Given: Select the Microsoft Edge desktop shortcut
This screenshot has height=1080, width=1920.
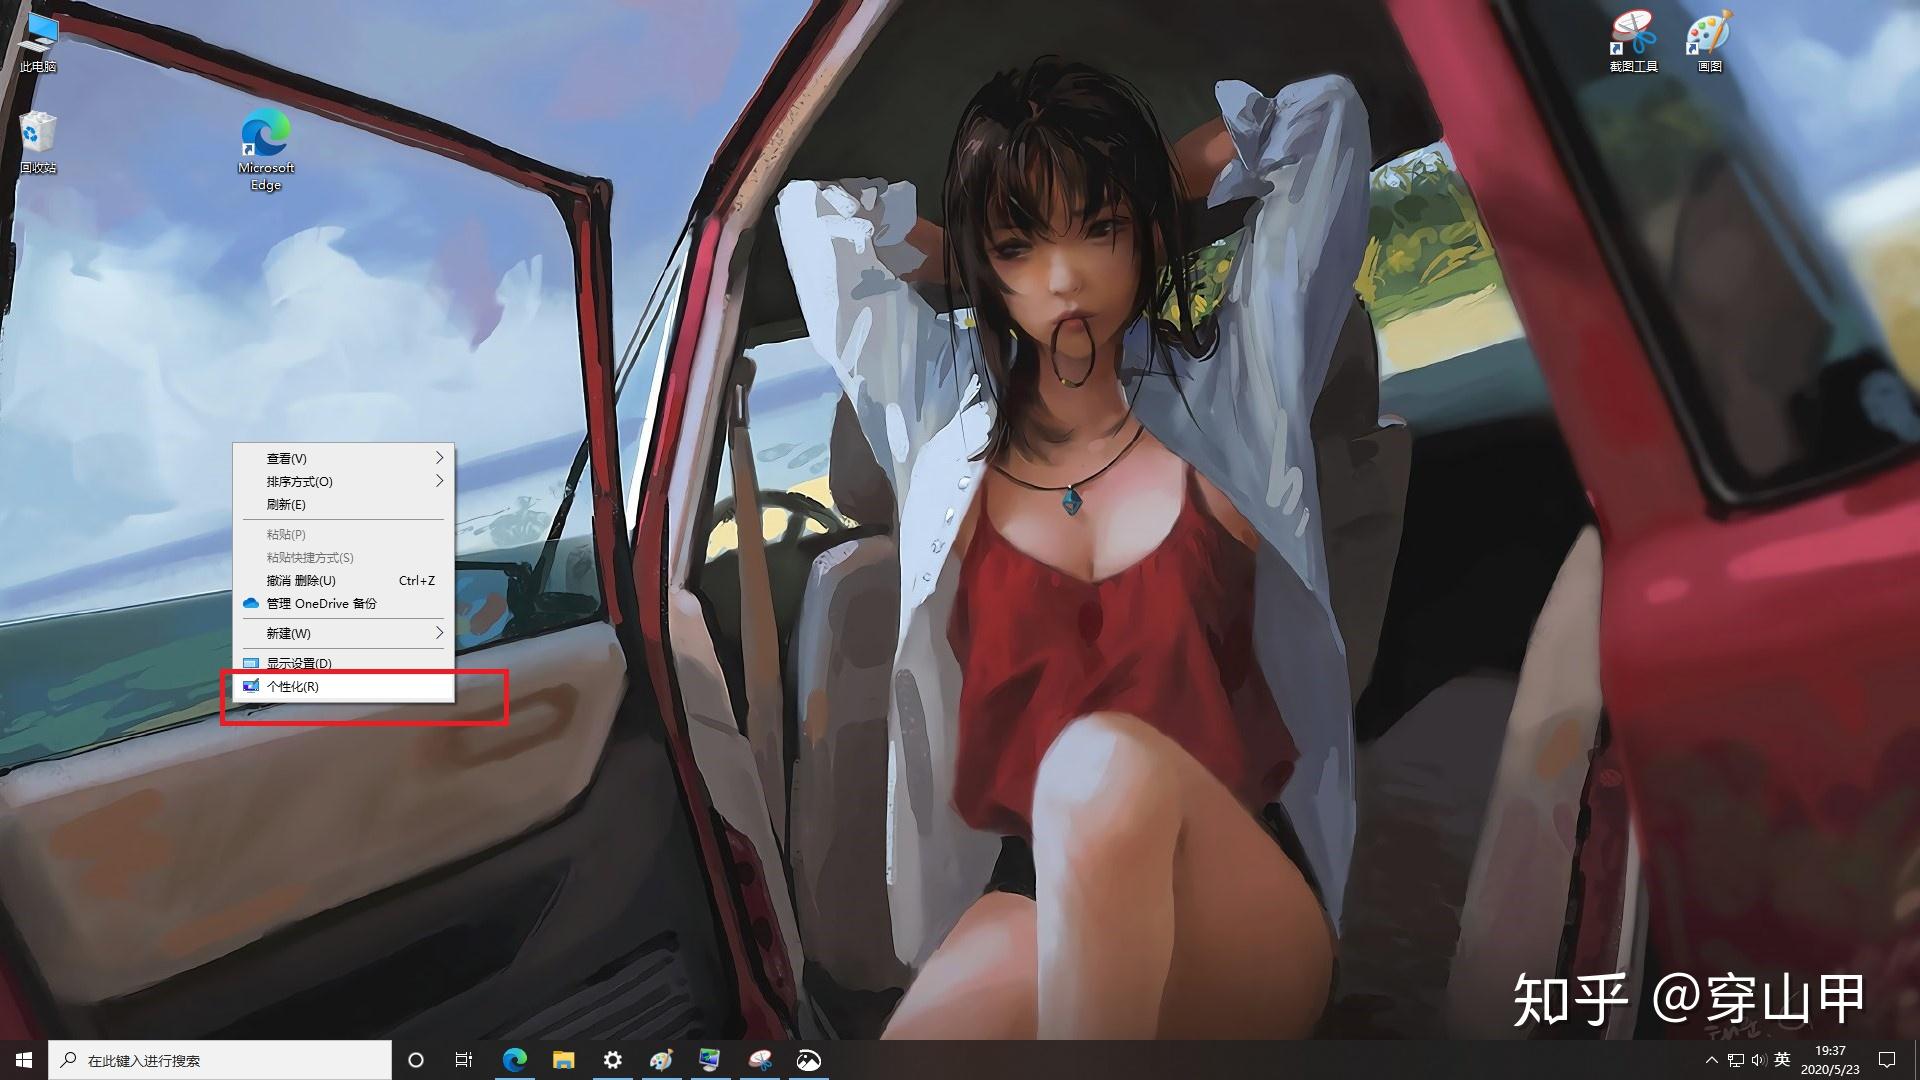Looking at the screenshot, I should point(266,150).
